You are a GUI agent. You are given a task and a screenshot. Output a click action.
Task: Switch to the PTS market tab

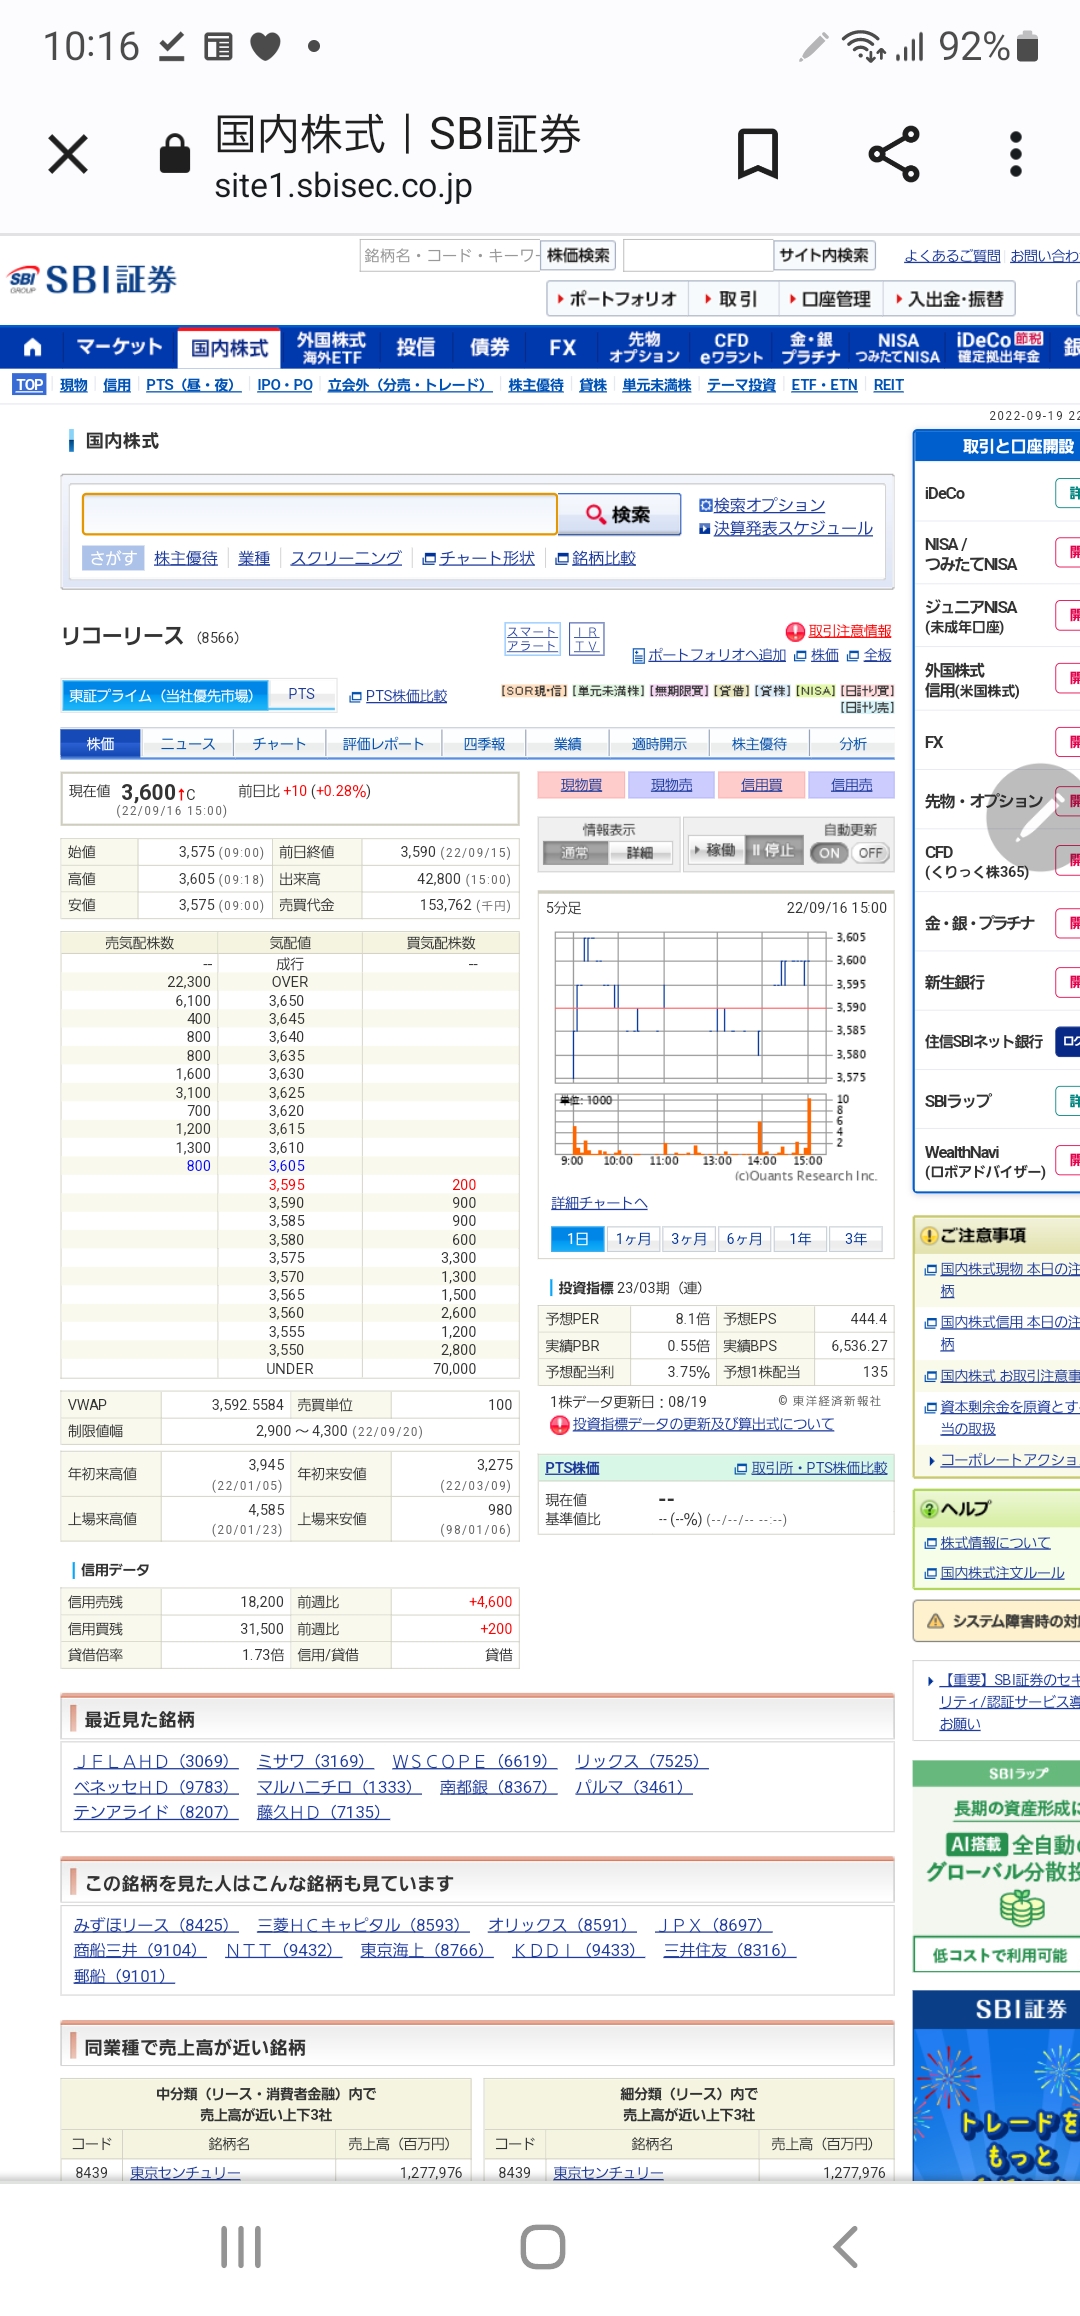pos(302,694)
